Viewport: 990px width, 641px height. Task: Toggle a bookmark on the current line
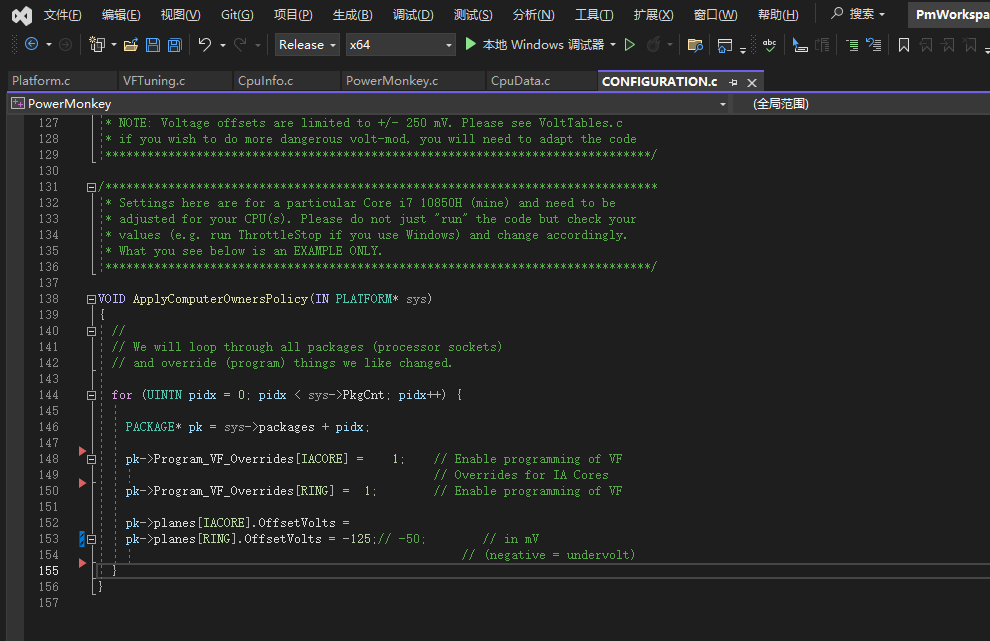903,45
